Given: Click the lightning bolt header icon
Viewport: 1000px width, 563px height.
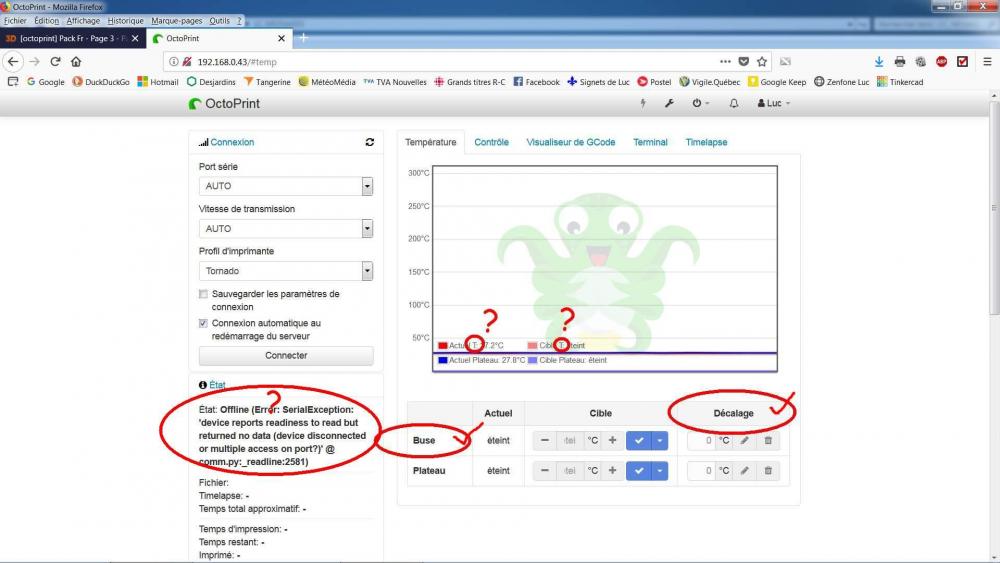Looking at the screenshot, I should [x=643, y=103].
